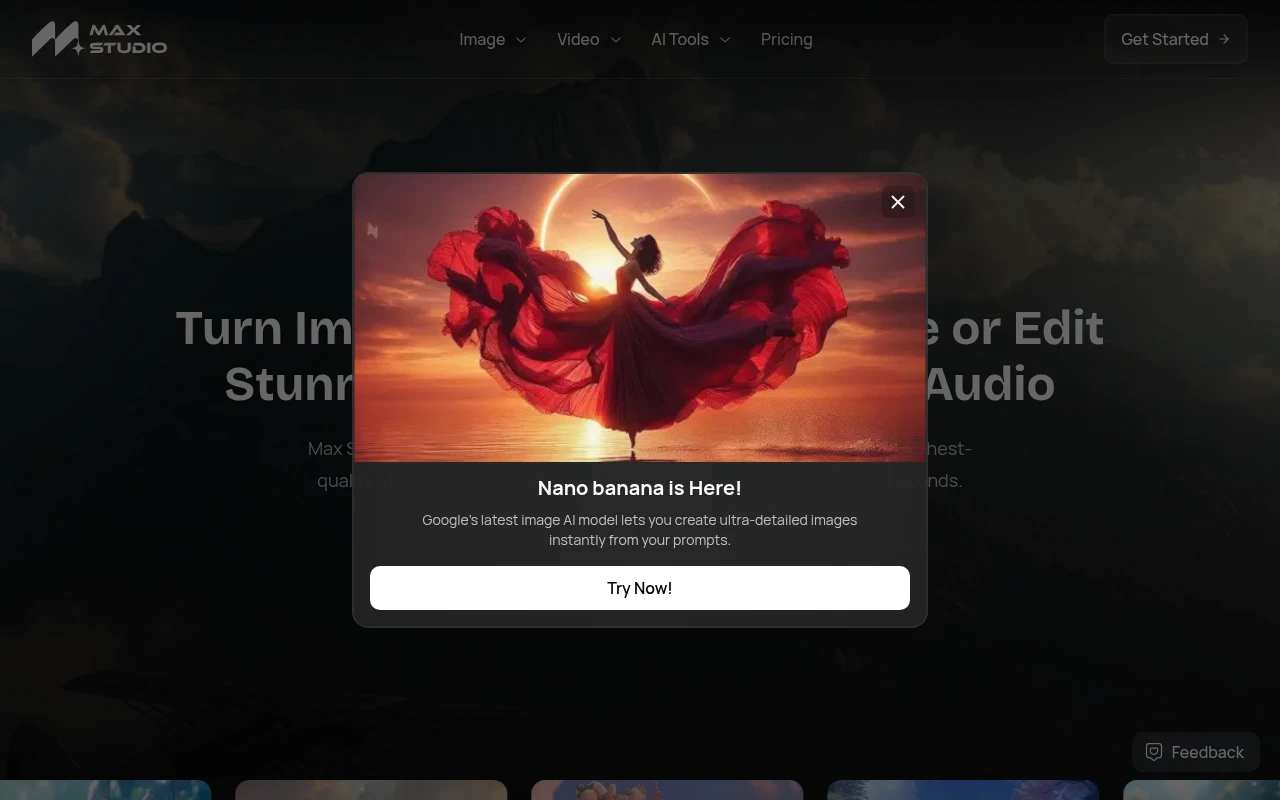
Task: Click the chevron next to Video
Action: tap(615, 40)
